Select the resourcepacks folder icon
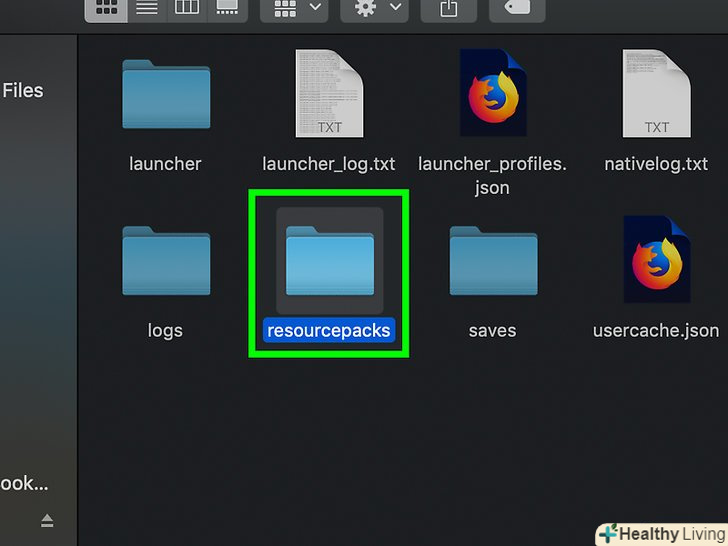Viewport: 728px width, 546px height. tap(329, 261)
